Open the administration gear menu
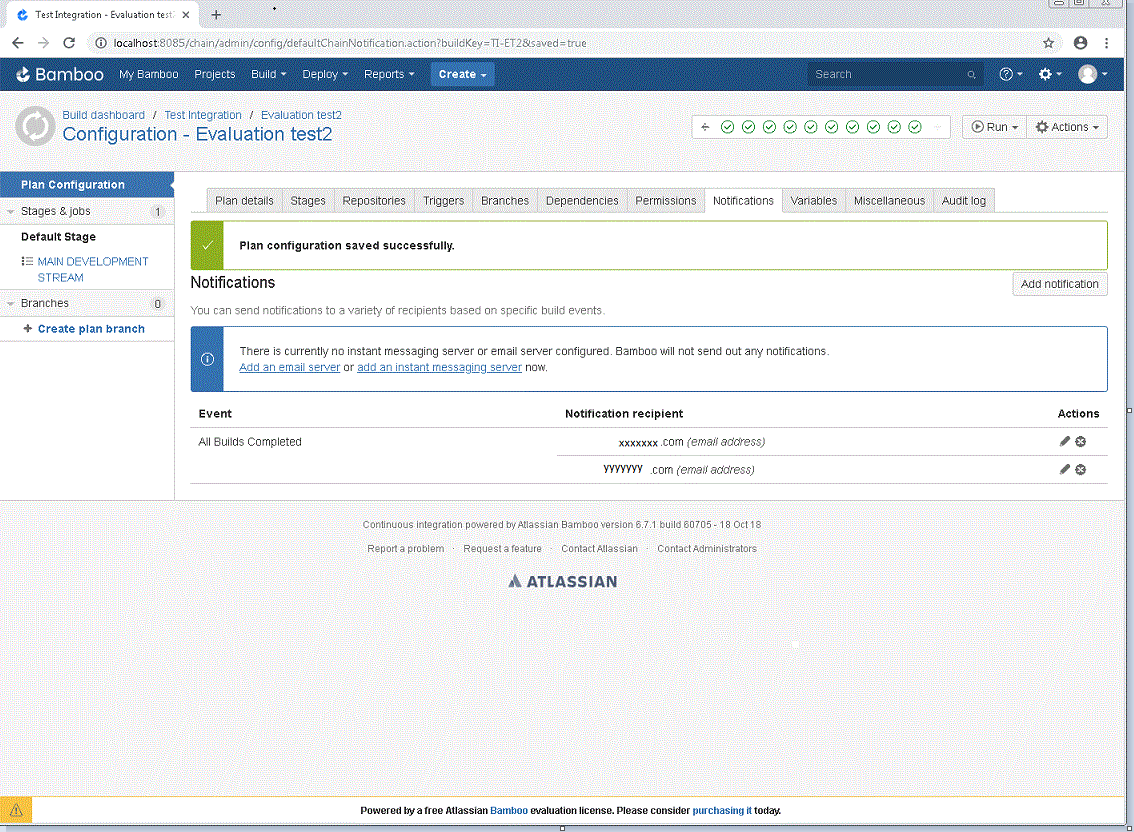Screen dimensions: 1134x832 coord(1049,75)
